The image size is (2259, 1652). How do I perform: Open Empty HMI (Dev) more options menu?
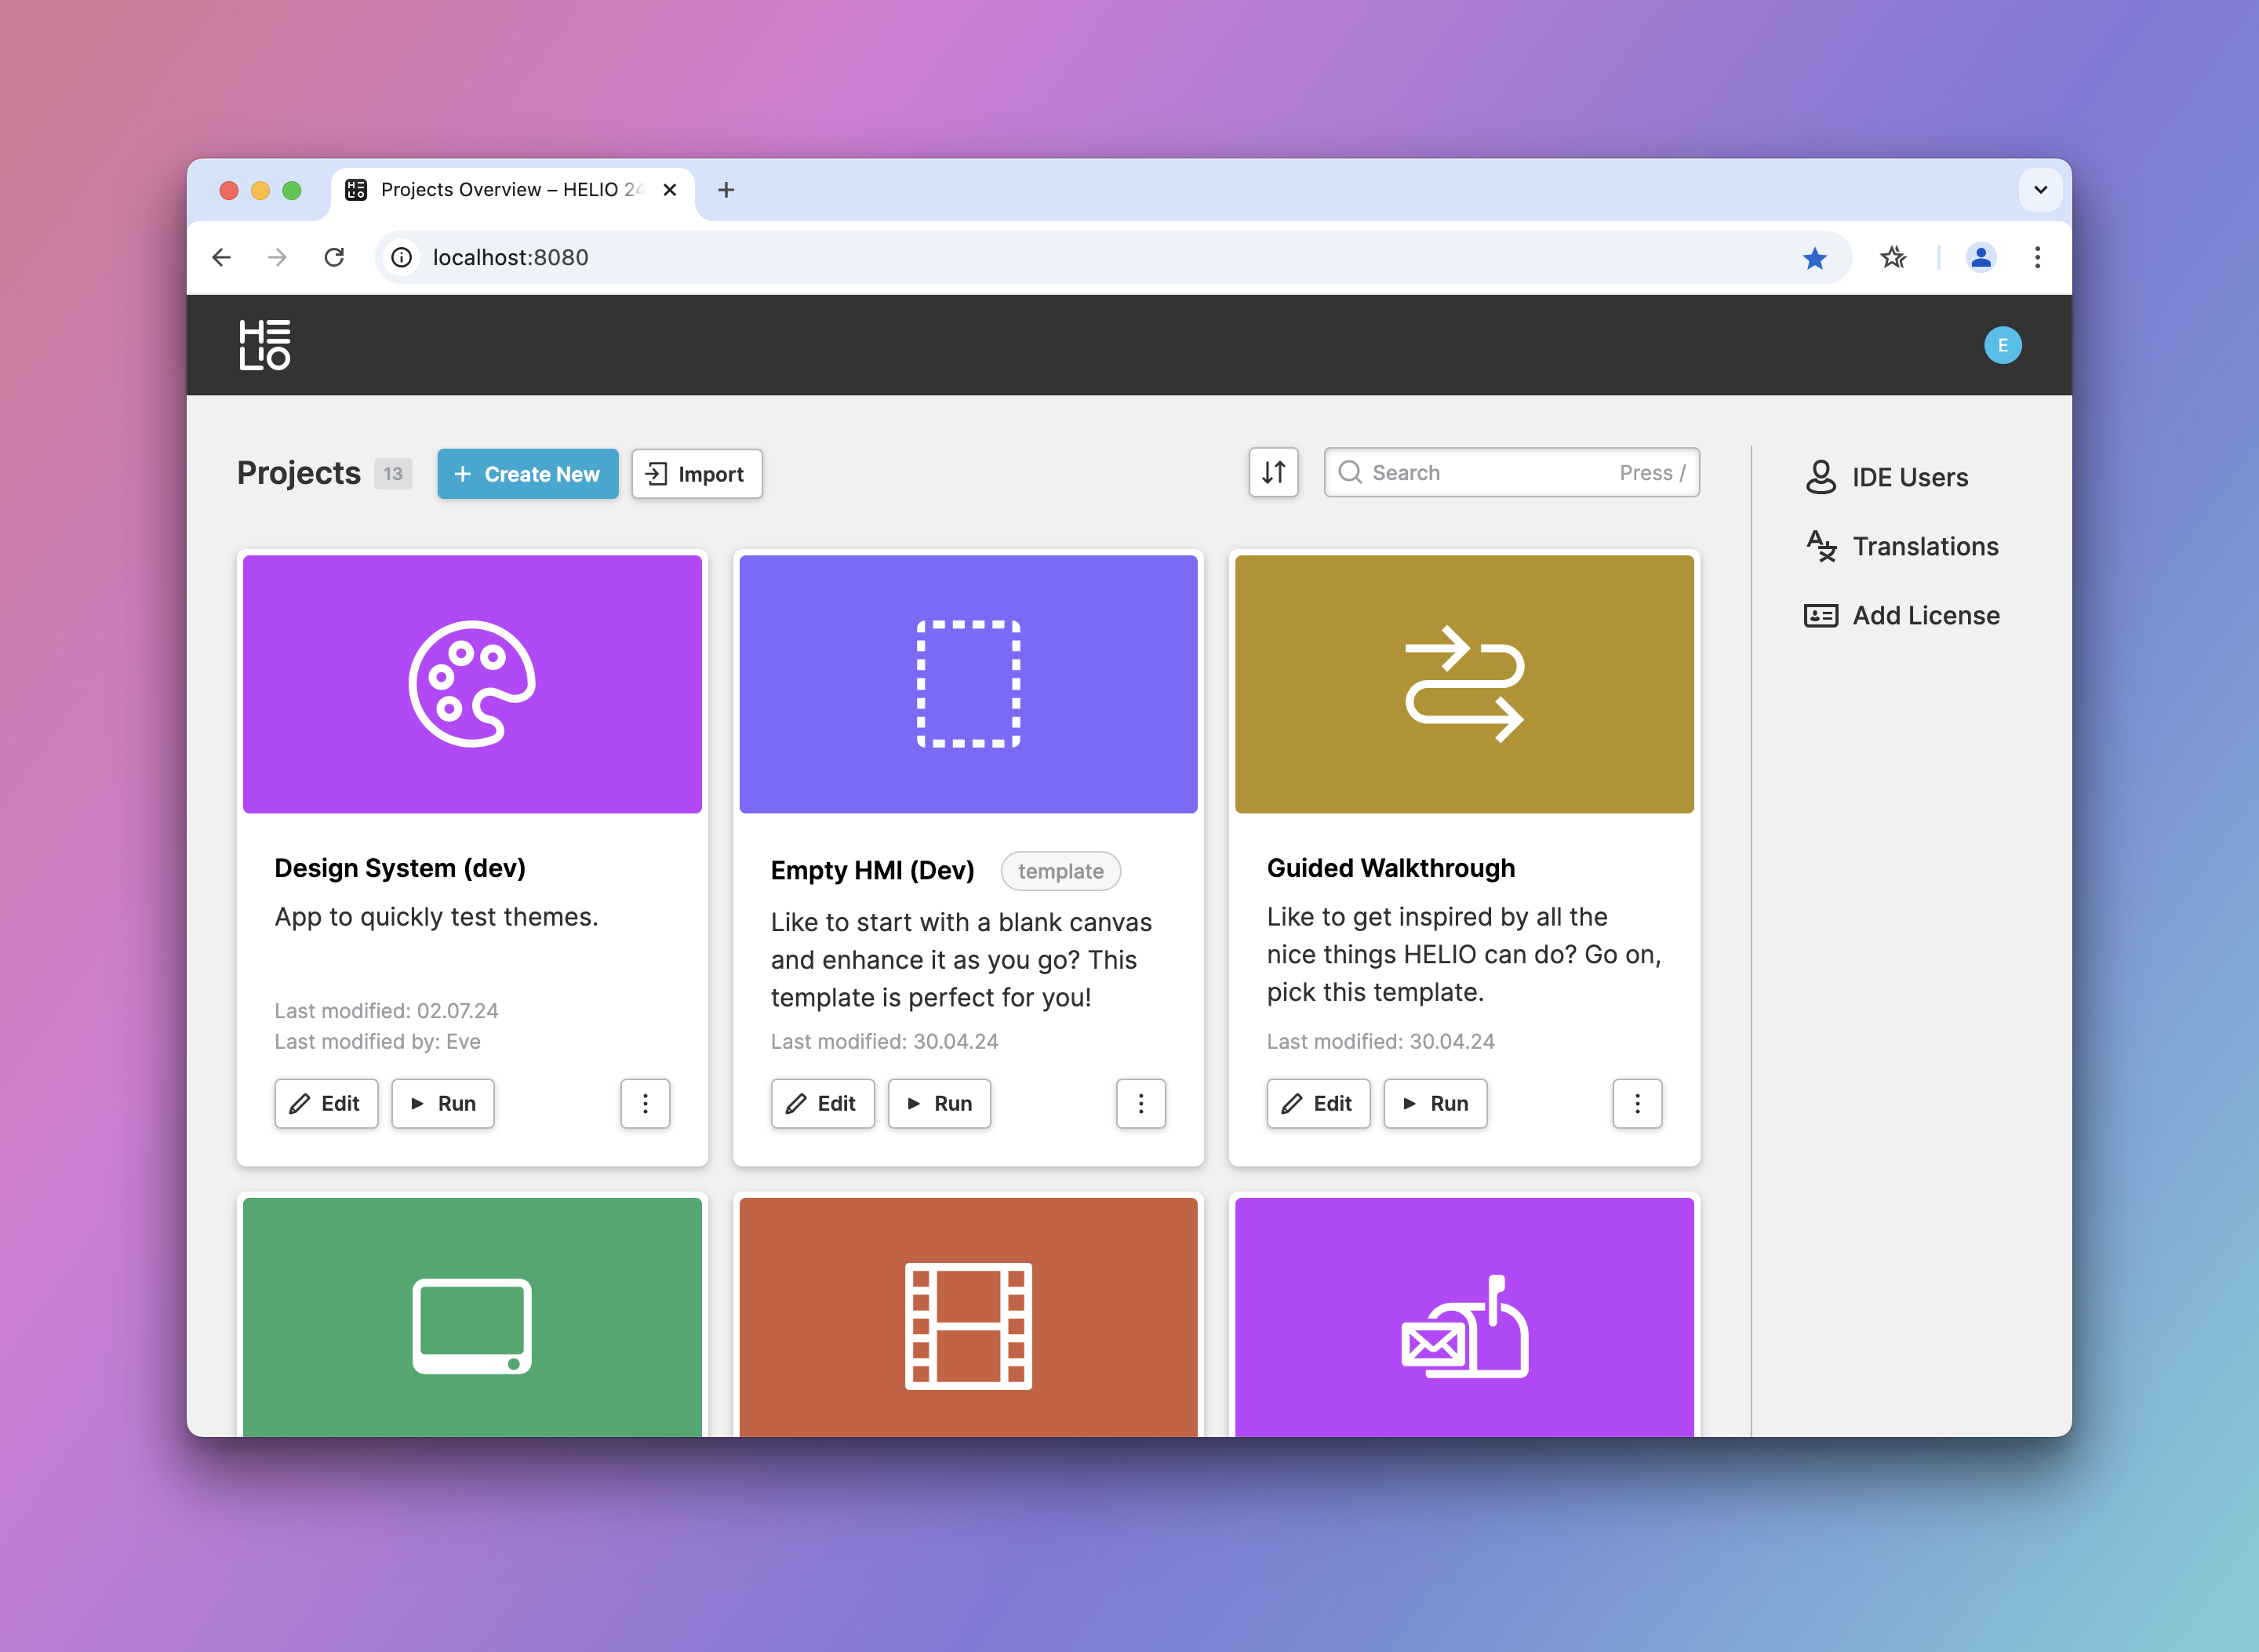[x=1140, y=1103]
